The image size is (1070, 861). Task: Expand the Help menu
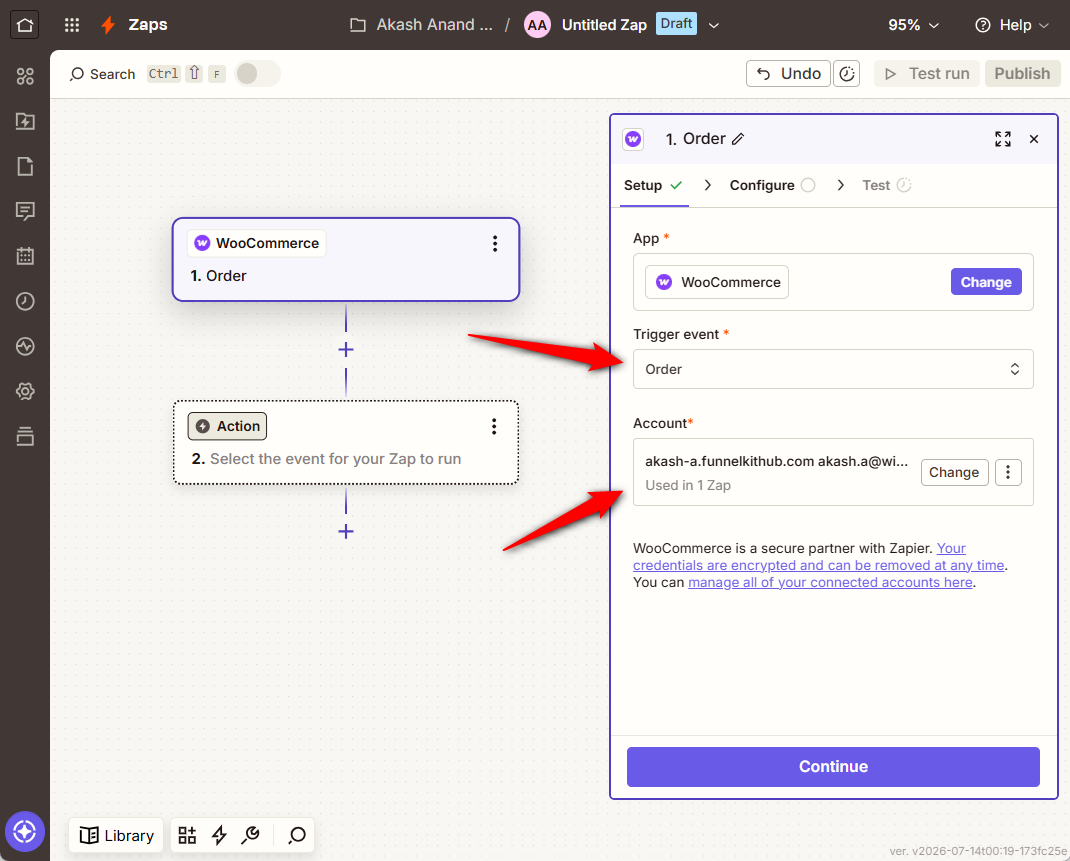[x=1012, y=25]
